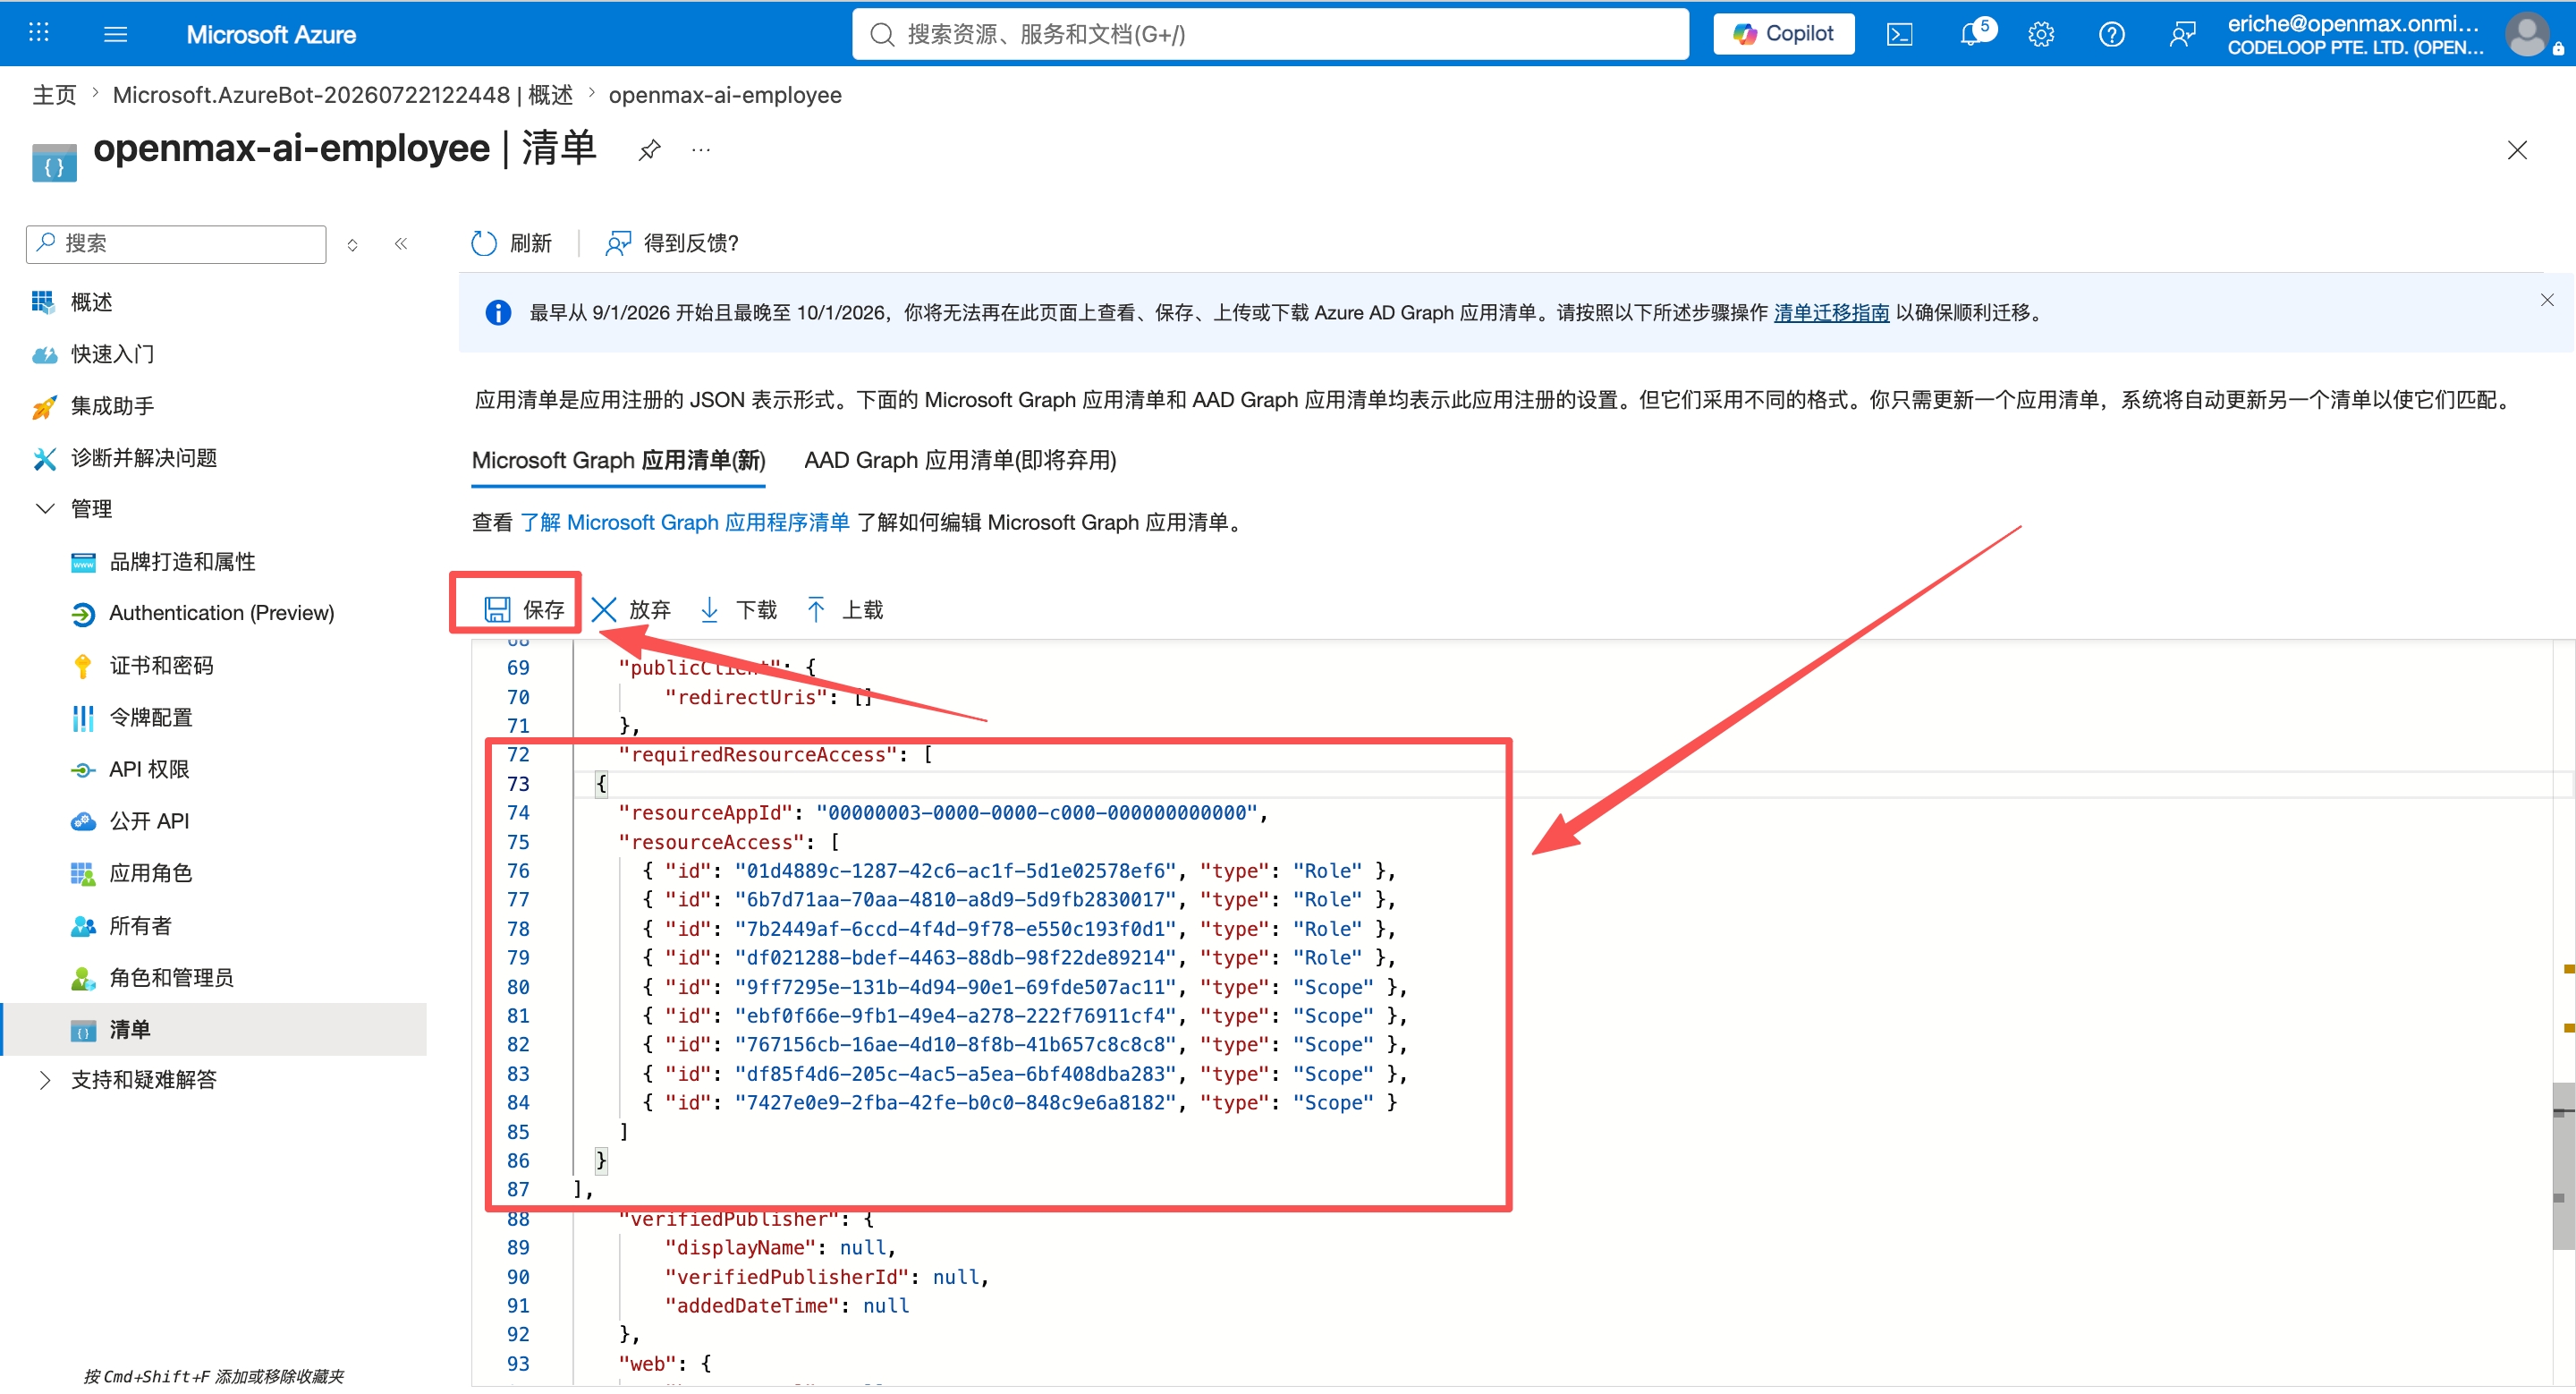Image resolution: width=2576 pixels, height=1394 pixels.
Task: Click id 01d4889c-1287-42c6-ac1f-5d1e02578ef6 value
Action: 955,871
